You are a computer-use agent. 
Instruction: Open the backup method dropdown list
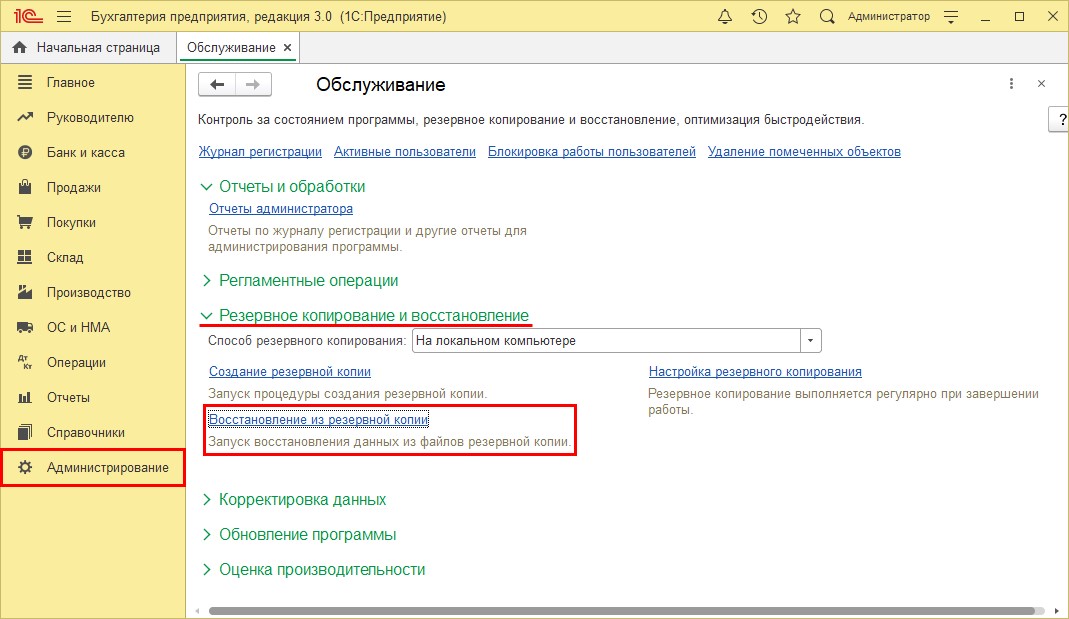(x=809, y=340)
